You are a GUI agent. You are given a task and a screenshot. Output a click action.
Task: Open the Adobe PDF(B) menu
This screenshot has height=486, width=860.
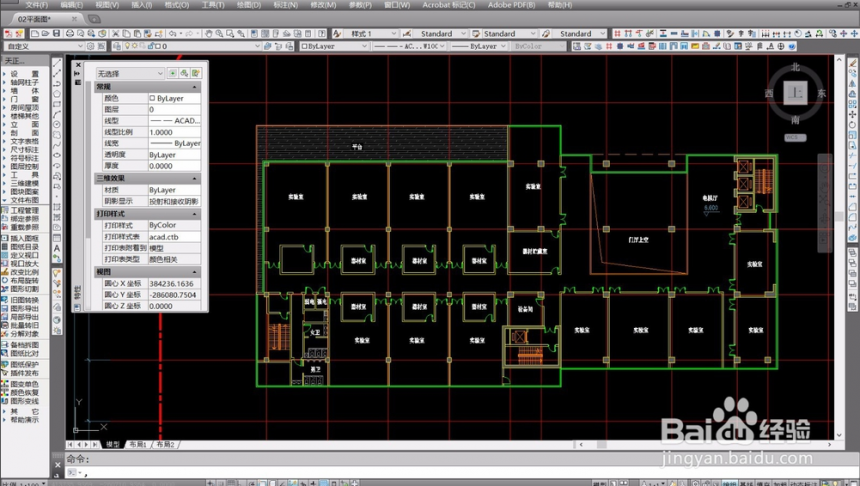(511, 5)
